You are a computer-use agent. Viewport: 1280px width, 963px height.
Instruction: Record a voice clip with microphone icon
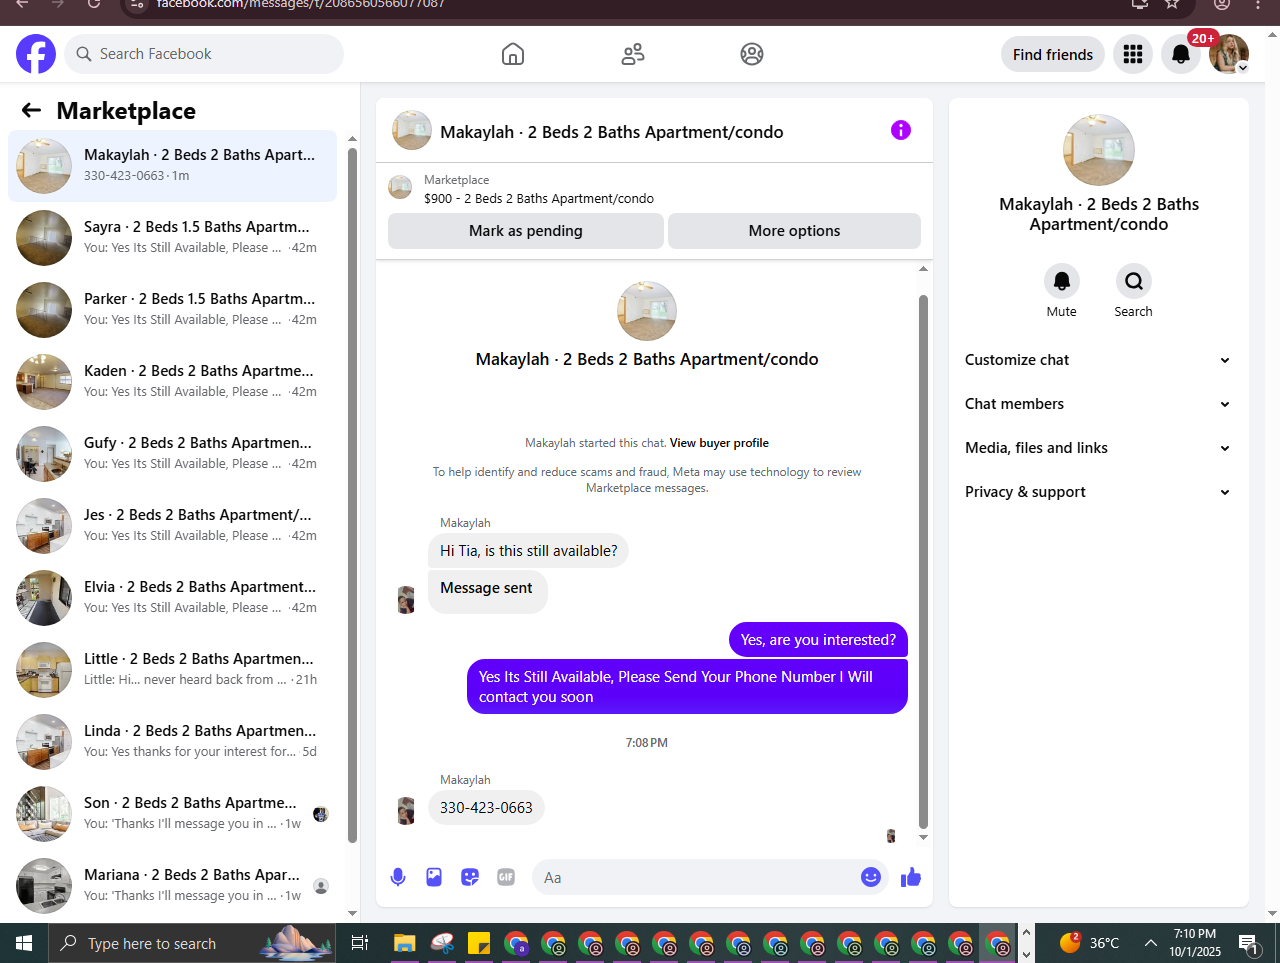(398, 877)
